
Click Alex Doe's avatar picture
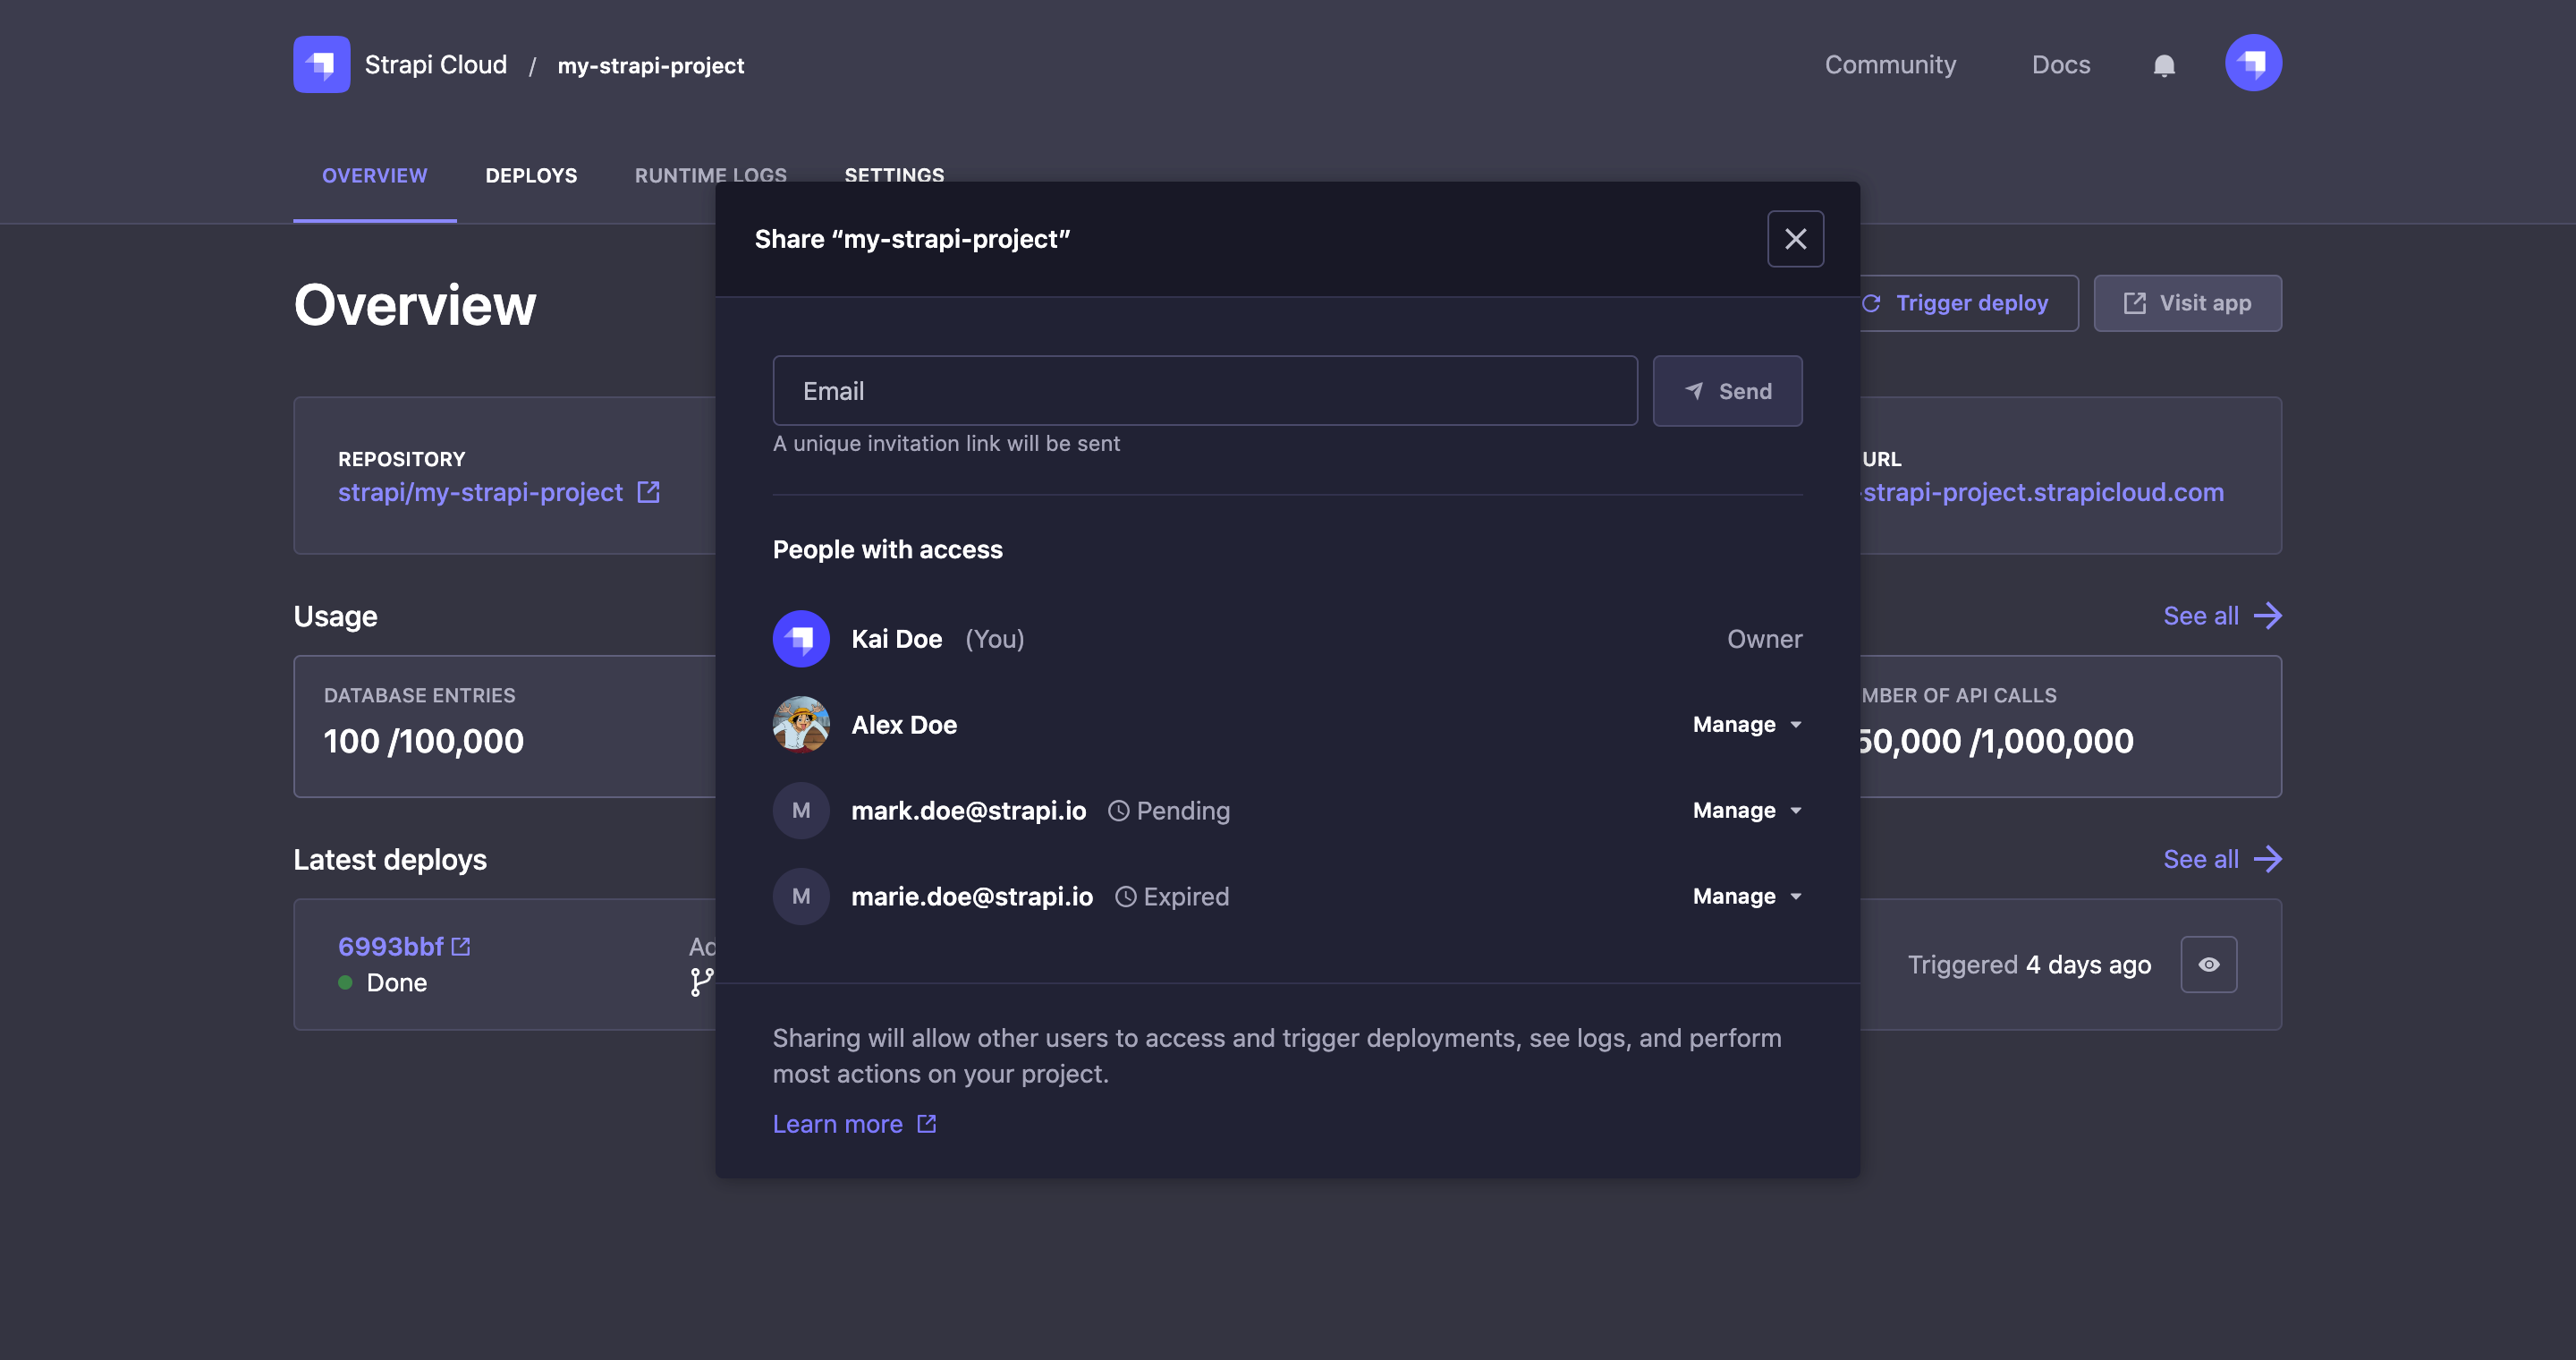(x=801, y=724)
